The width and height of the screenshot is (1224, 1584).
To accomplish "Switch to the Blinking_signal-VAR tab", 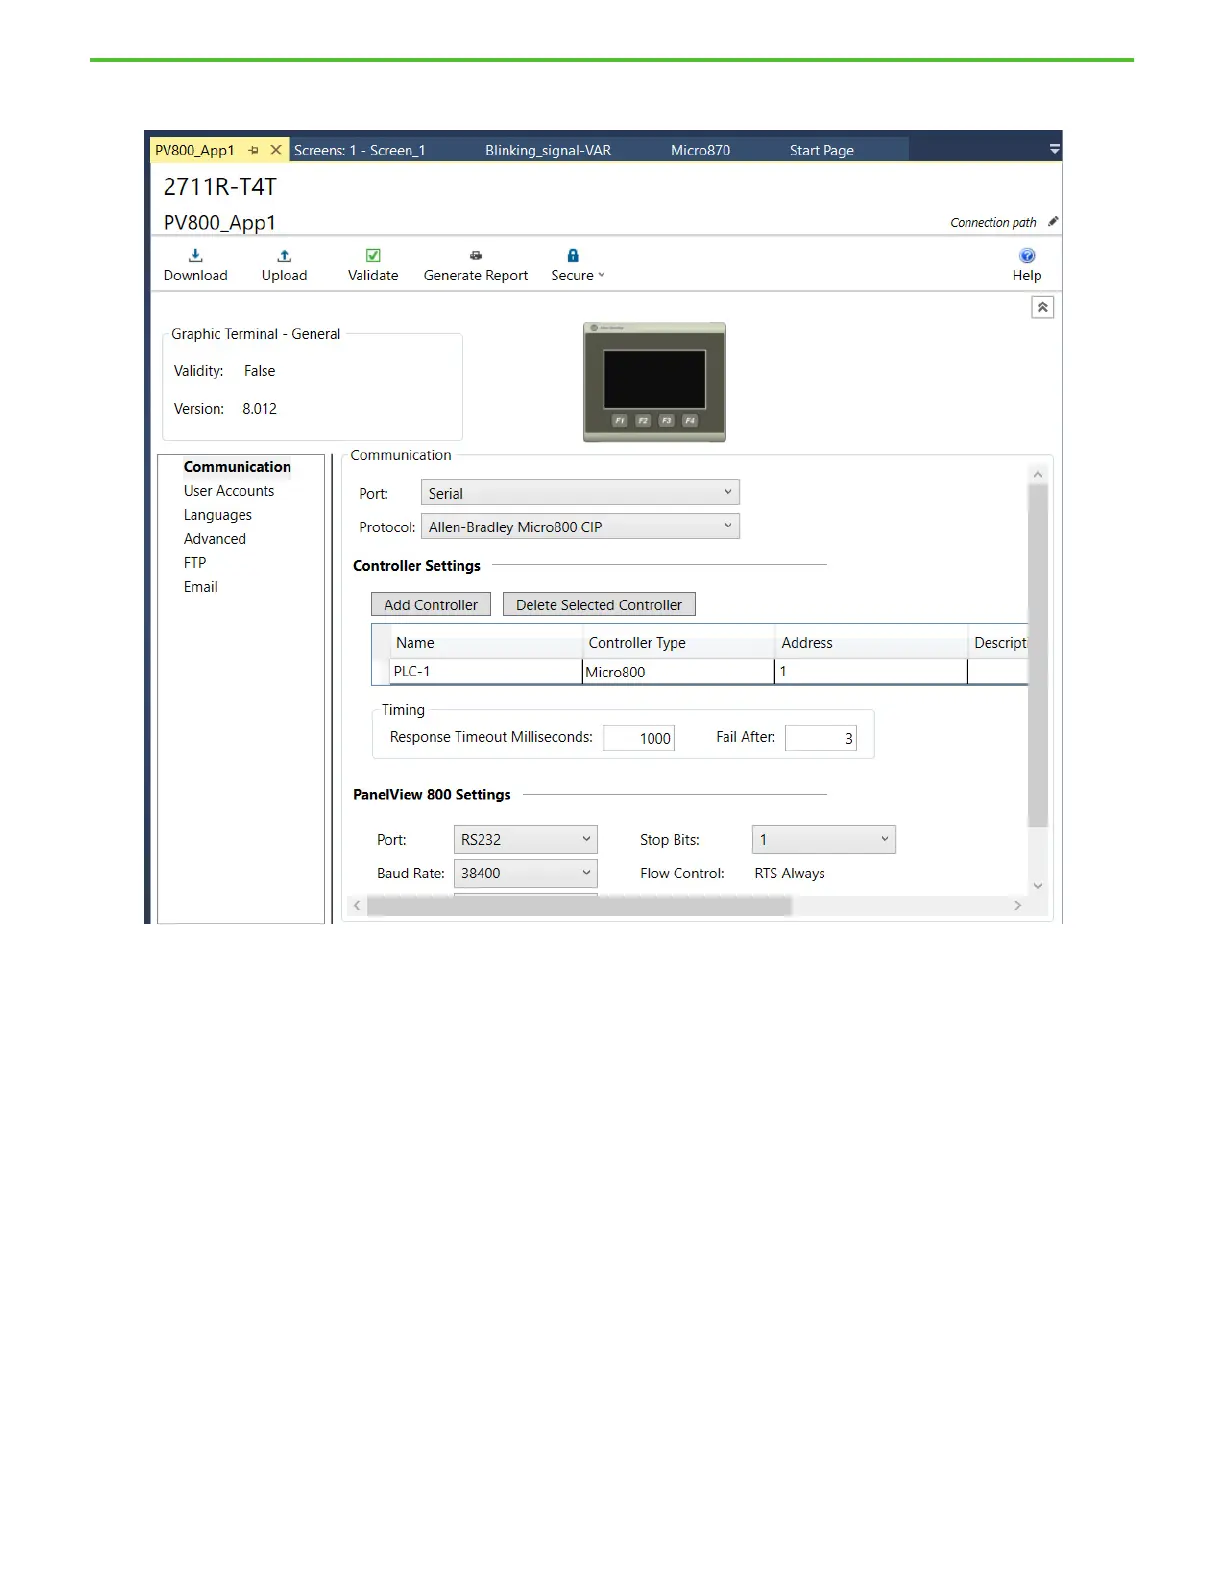I will [548, 150].
